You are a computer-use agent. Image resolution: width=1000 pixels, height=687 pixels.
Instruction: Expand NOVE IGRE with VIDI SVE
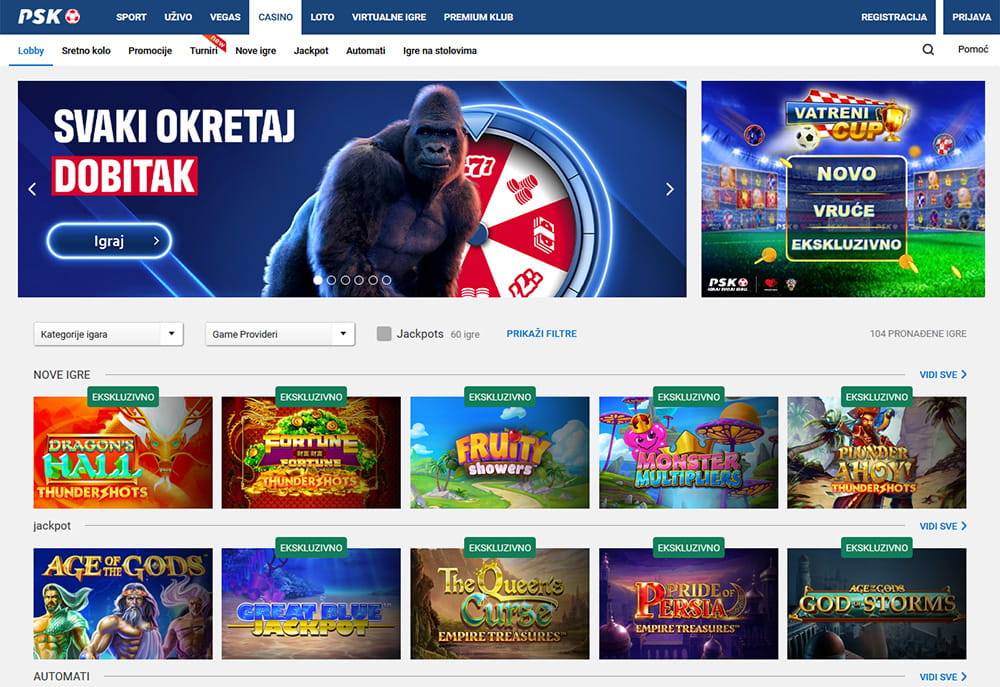[x=943, y=374]
